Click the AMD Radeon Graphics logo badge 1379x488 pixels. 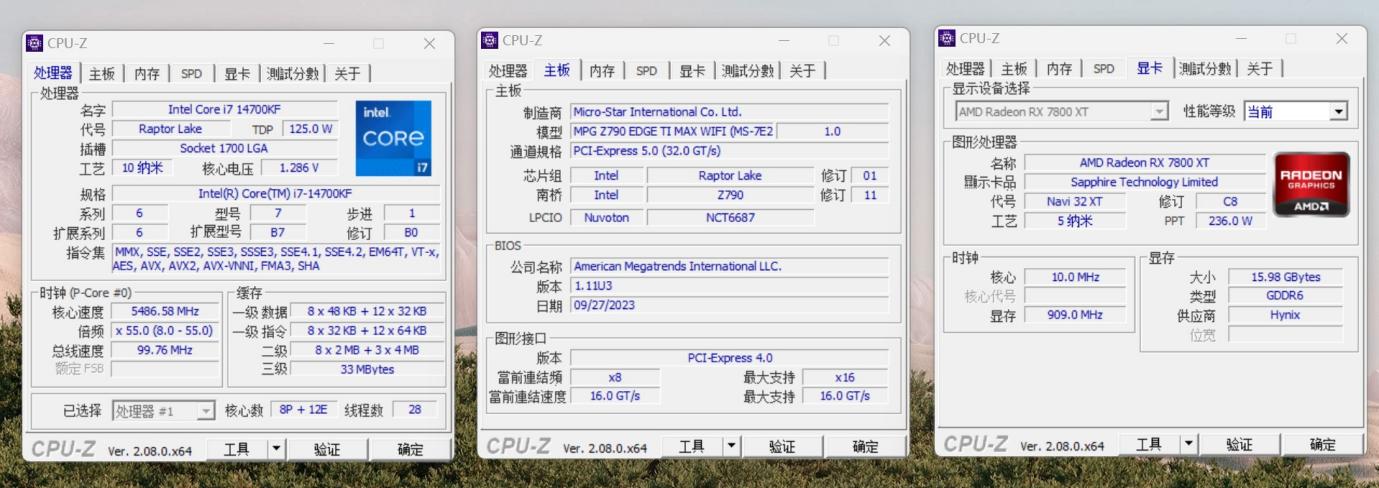point(1311,184)
